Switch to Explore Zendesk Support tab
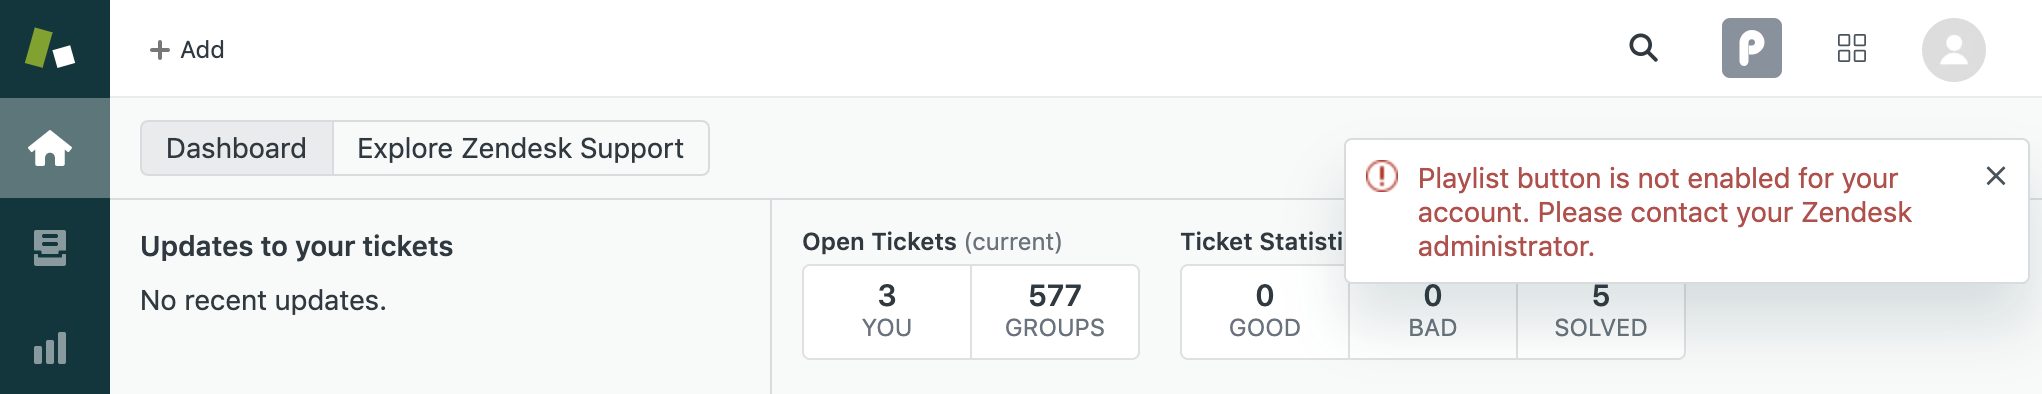Viewport: 2042px width, 394px height. (520, 148)
